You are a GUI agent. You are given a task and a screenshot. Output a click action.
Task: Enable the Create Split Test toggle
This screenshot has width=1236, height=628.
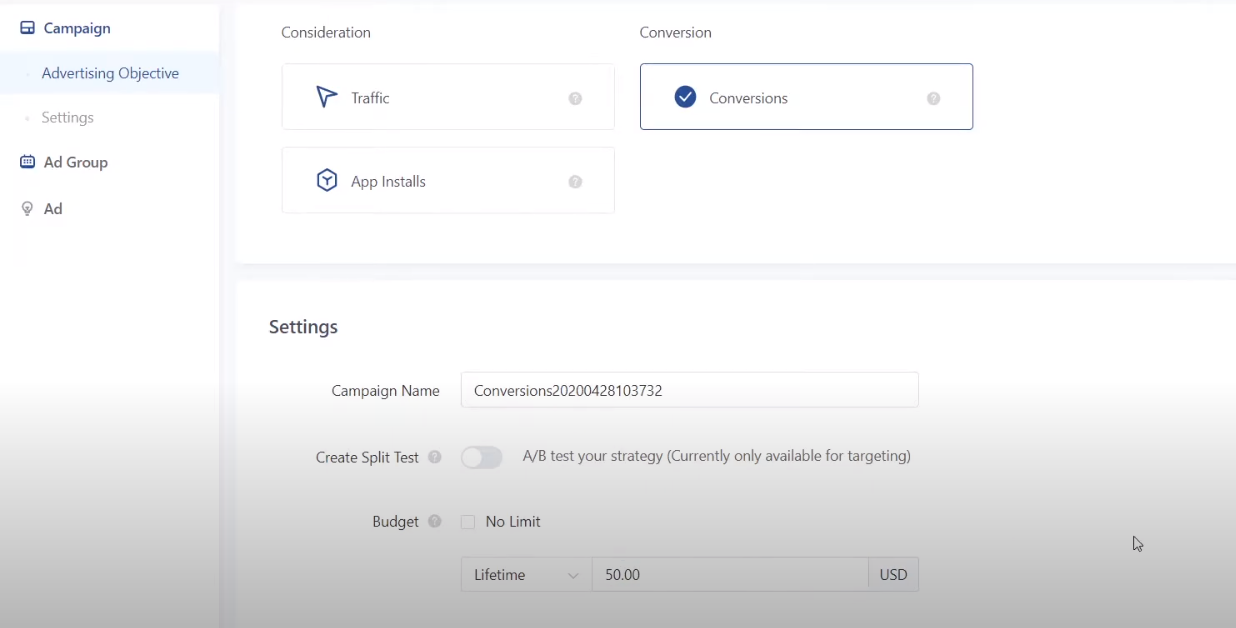tap(481, 457)
